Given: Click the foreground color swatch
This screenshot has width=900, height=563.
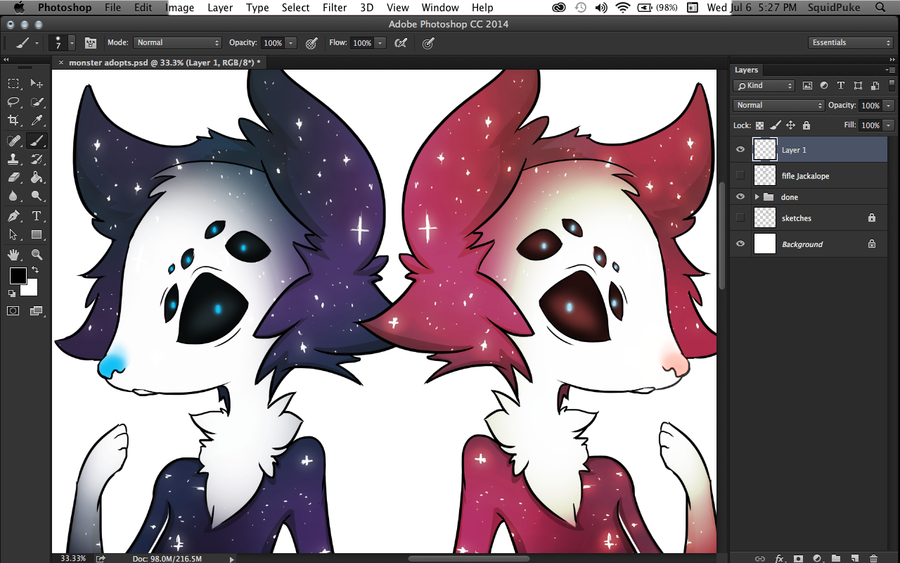Looking at the screenshot, I should point(18,275).
